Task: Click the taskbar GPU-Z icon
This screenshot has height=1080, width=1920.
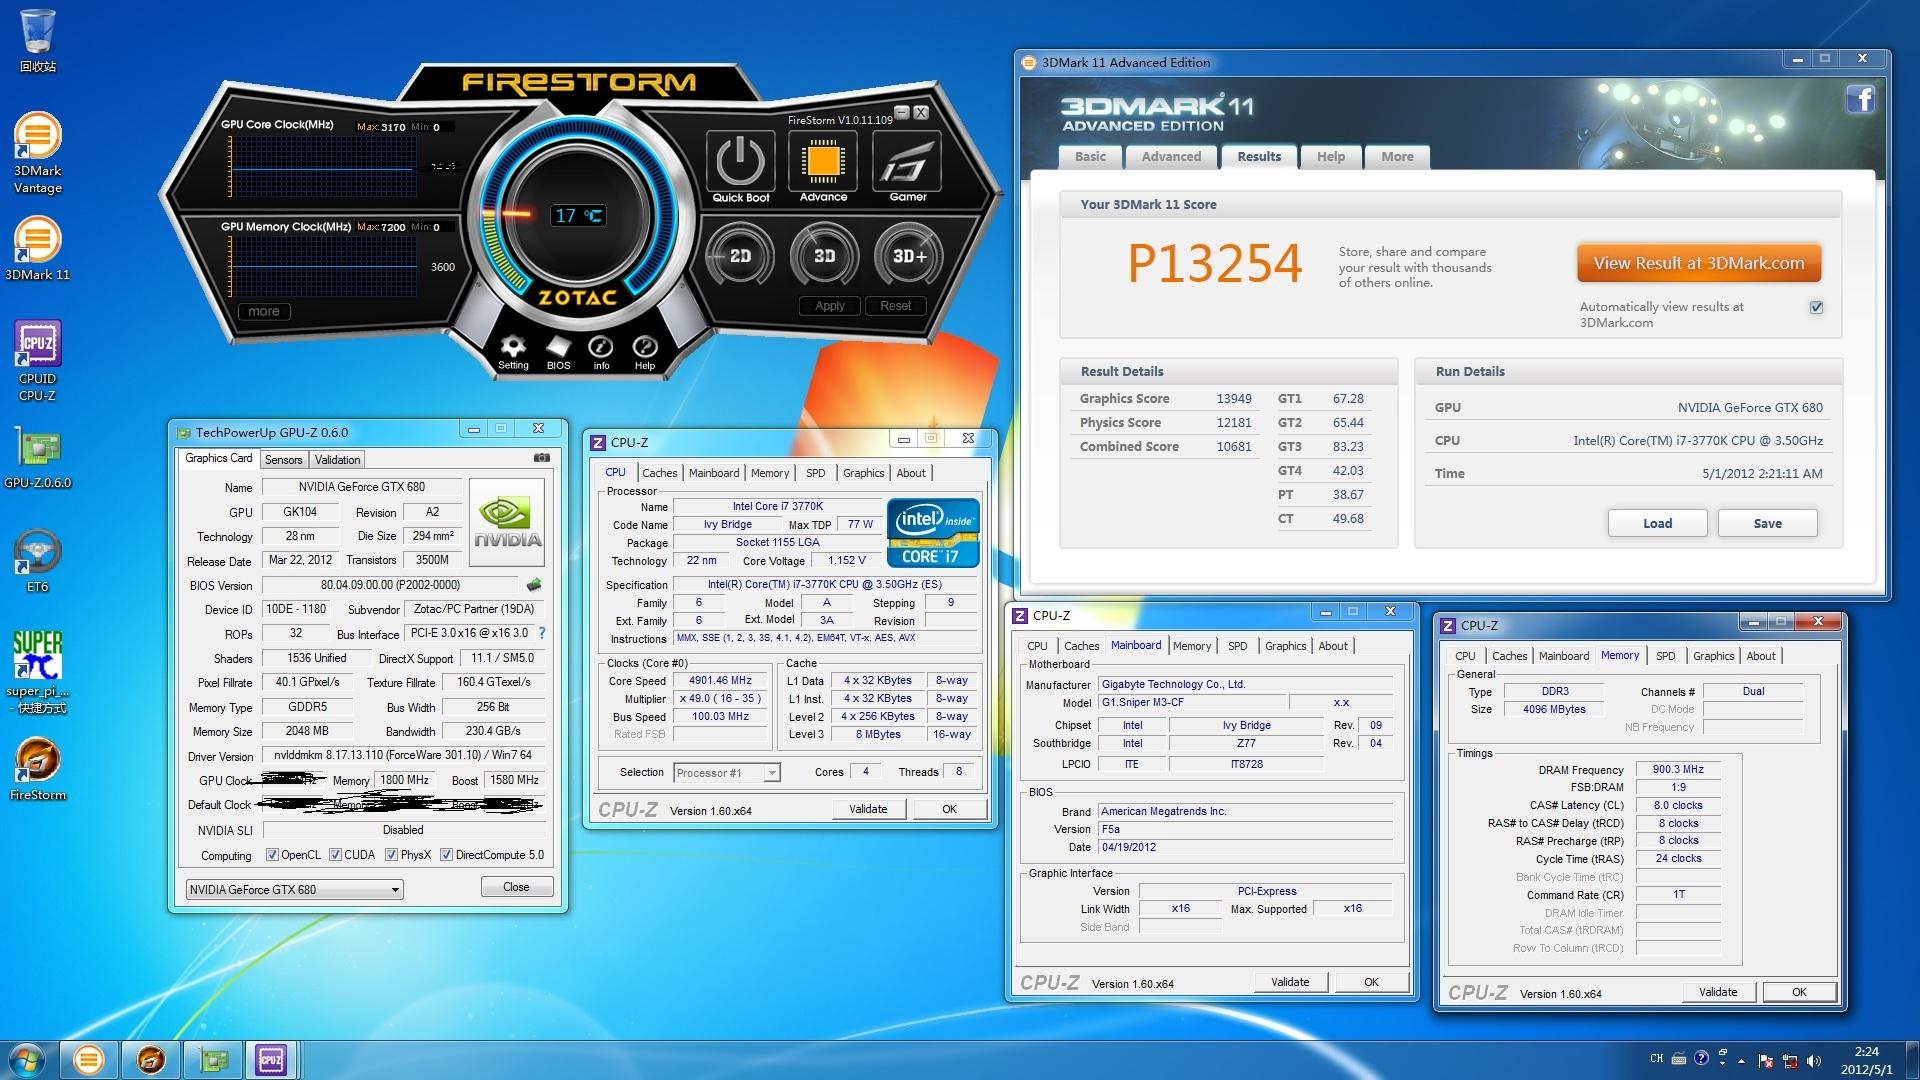Action: pos(213,1060)
